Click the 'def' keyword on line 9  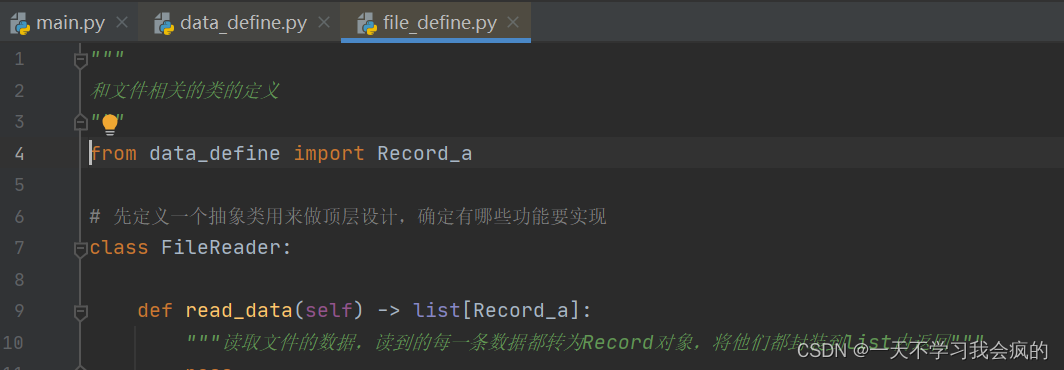coord(155,311)
